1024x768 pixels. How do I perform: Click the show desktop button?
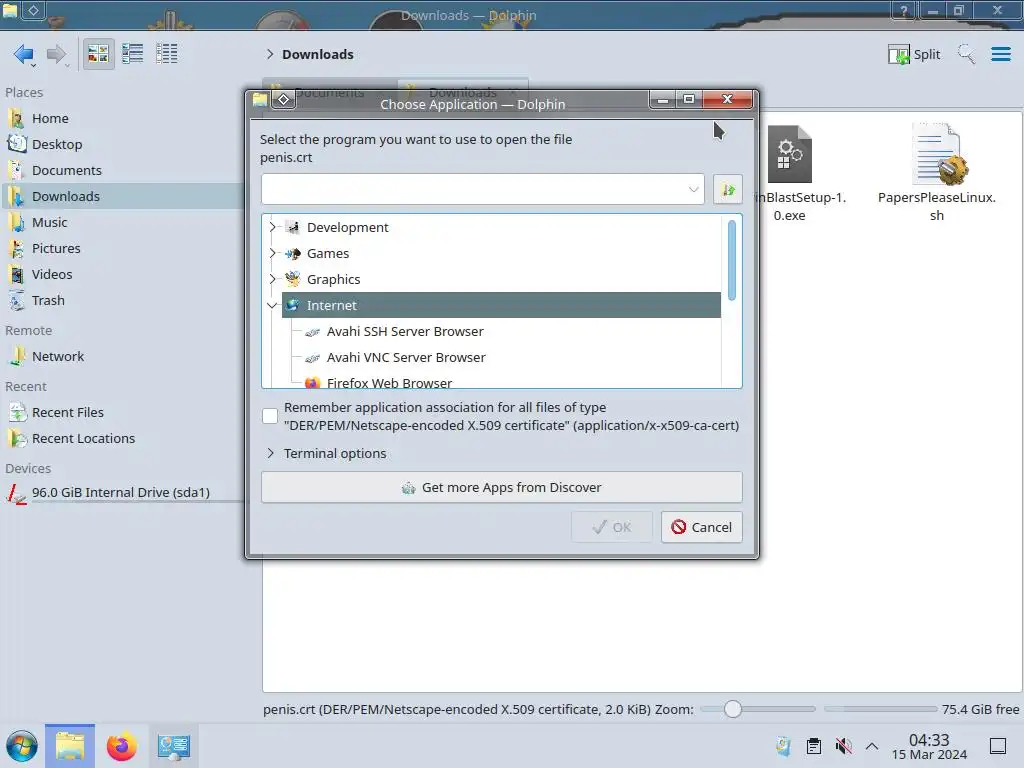click(x=997, y=746)
